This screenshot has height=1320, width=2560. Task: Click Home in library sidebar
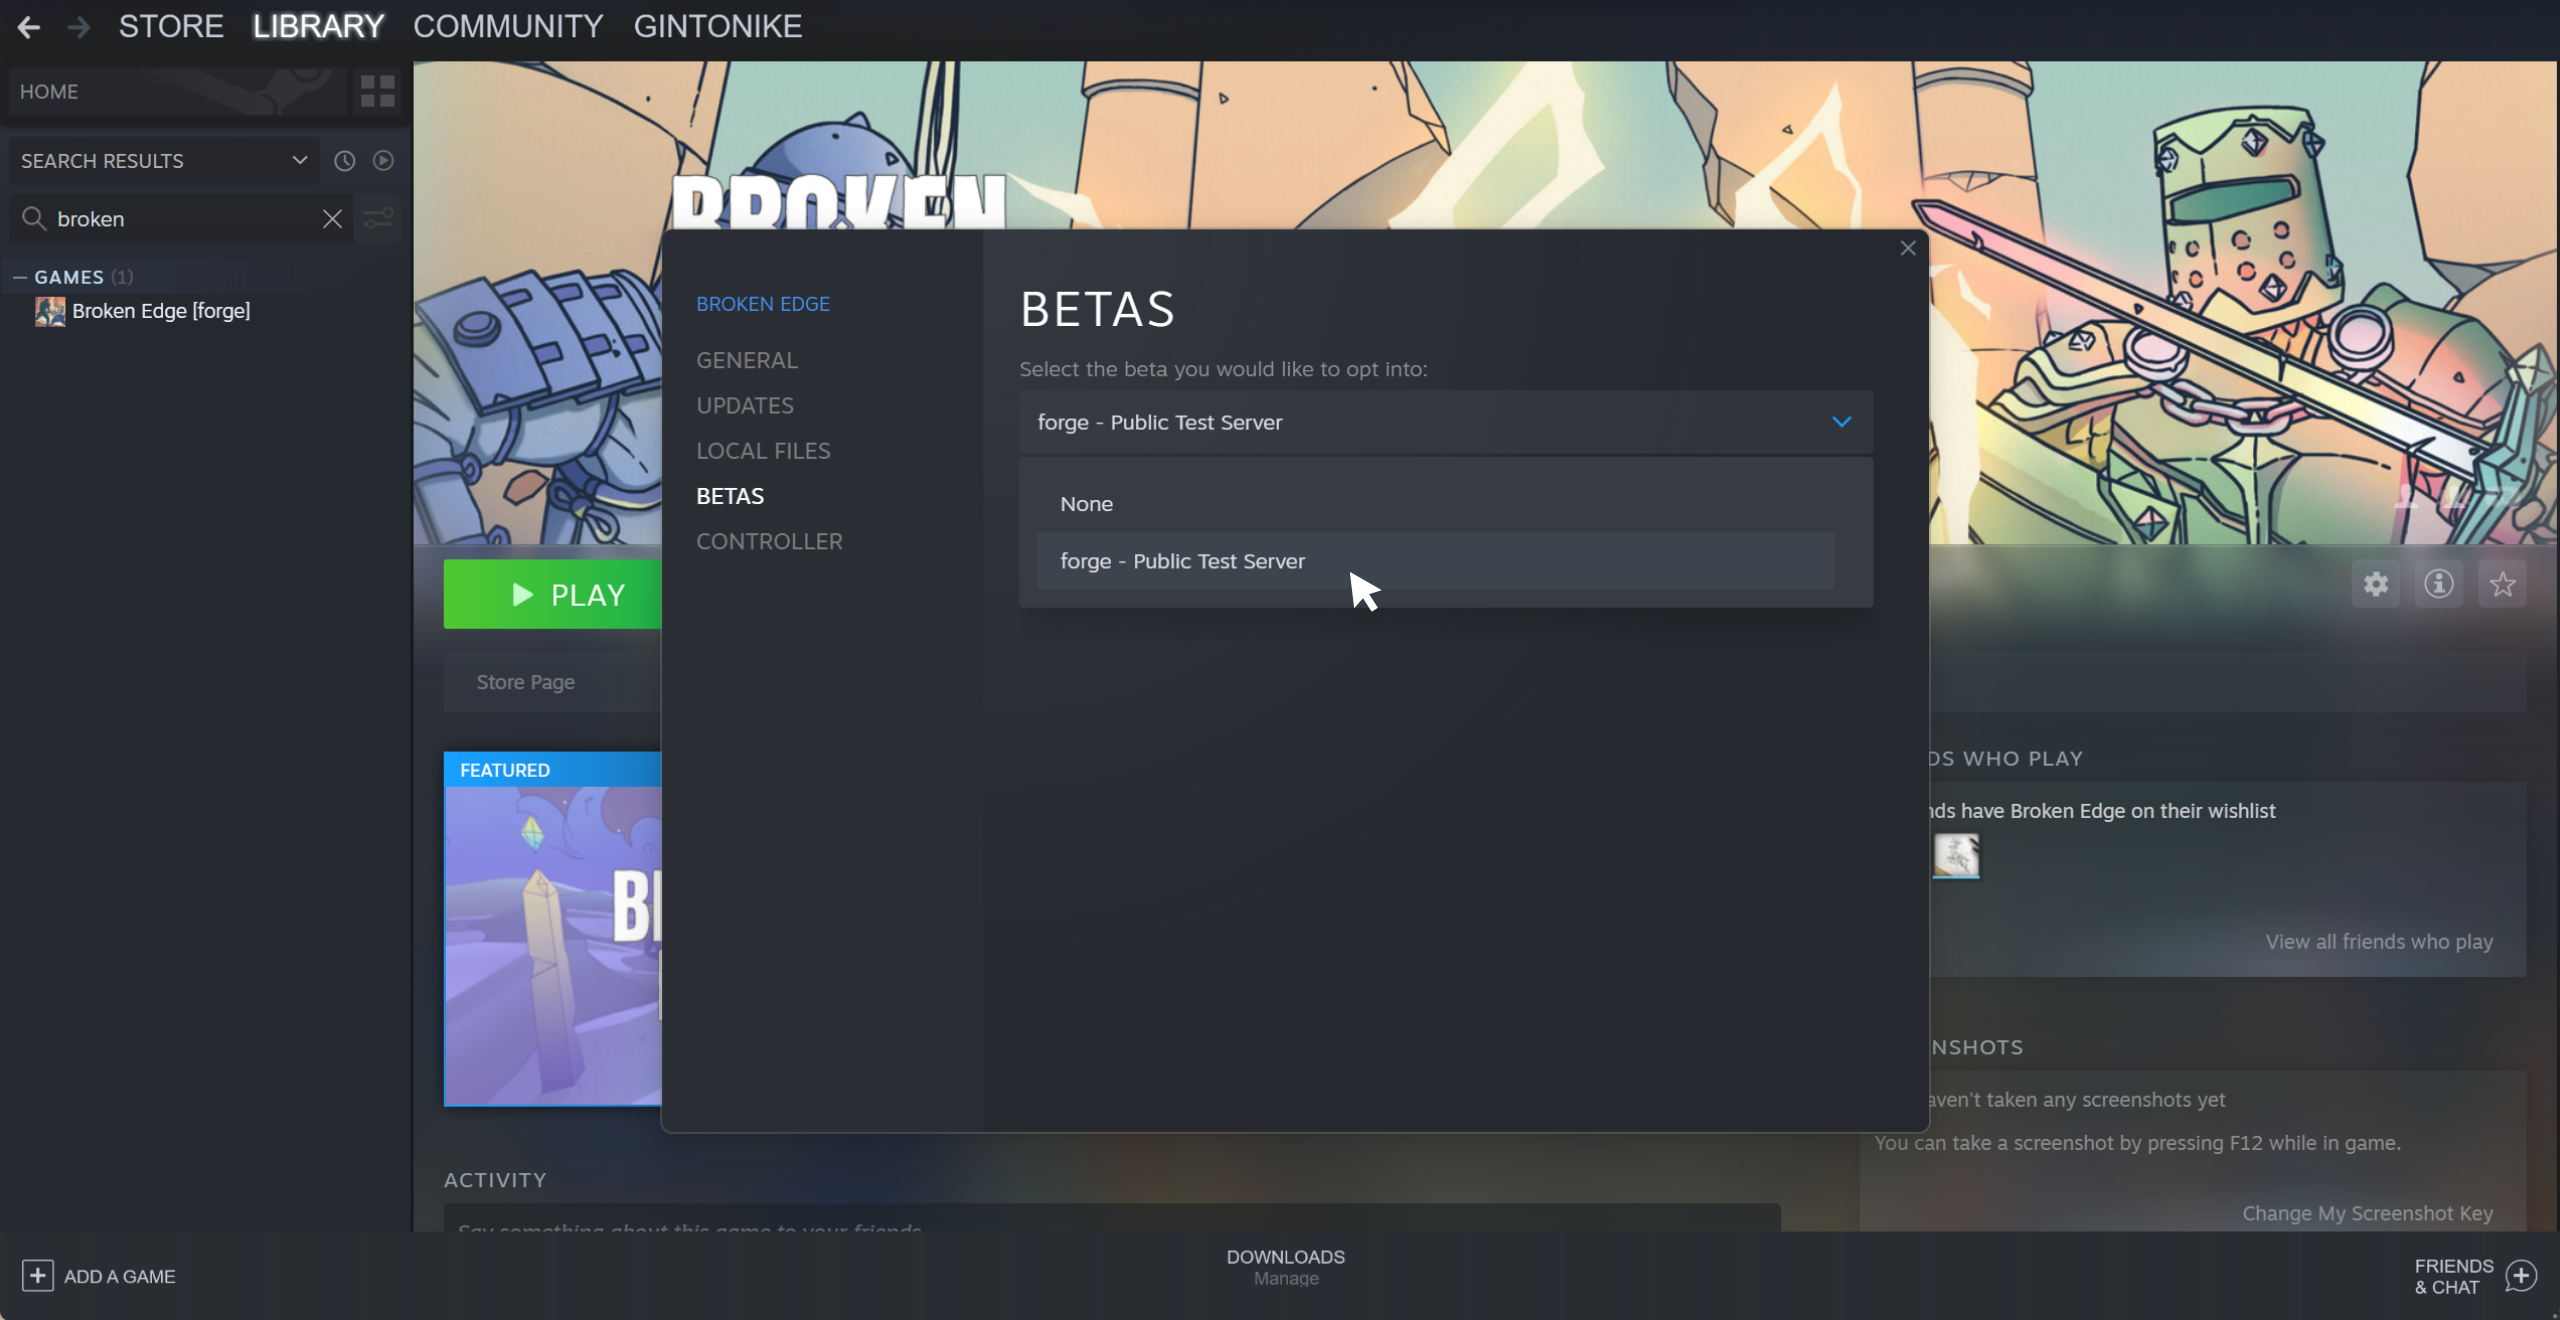[x=178, y=91]
